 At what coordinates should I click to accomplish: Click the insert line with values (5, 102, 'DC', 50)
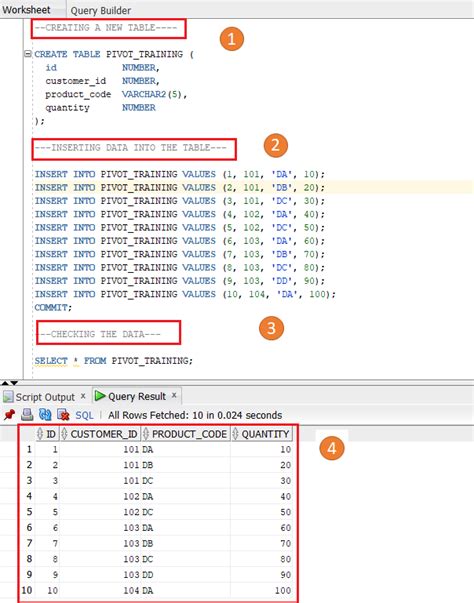tap(180, 227)
